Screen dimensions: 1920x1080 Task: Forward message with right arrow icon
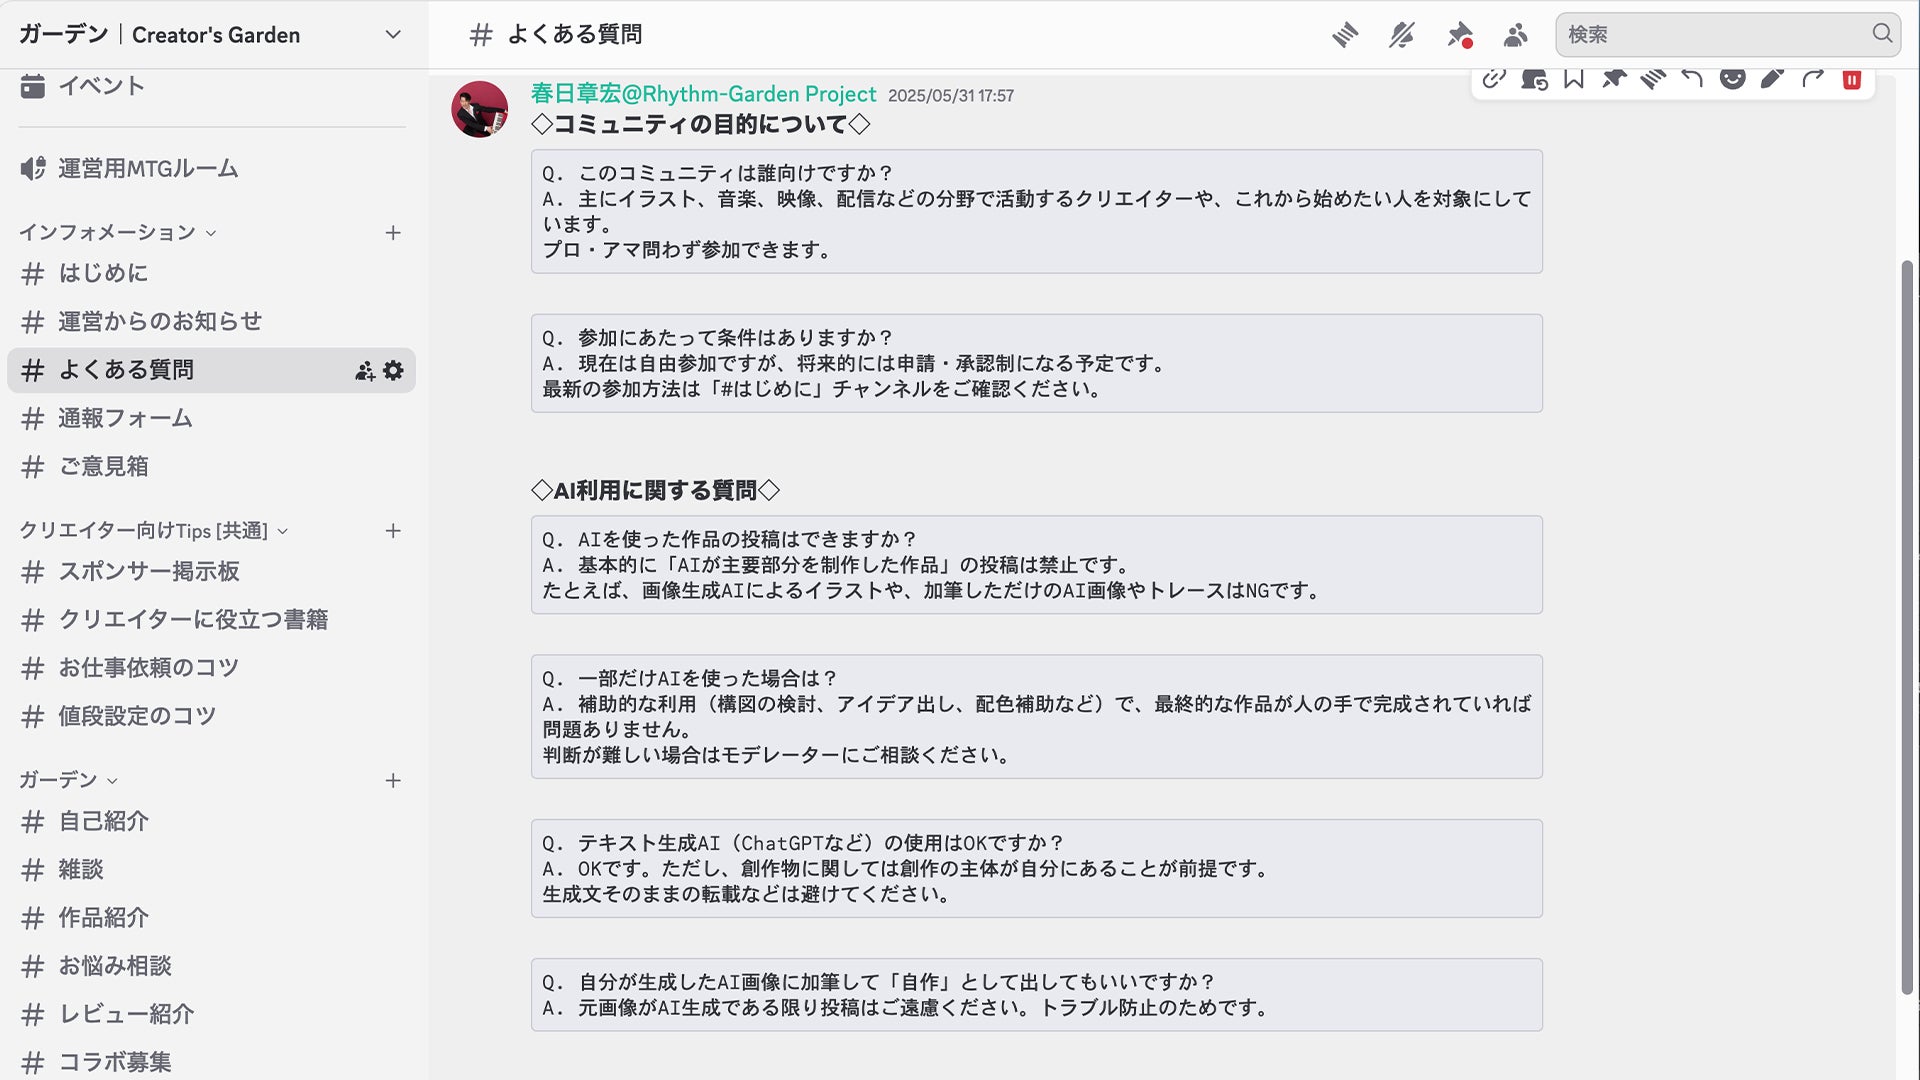click(x=1812, y=80)
